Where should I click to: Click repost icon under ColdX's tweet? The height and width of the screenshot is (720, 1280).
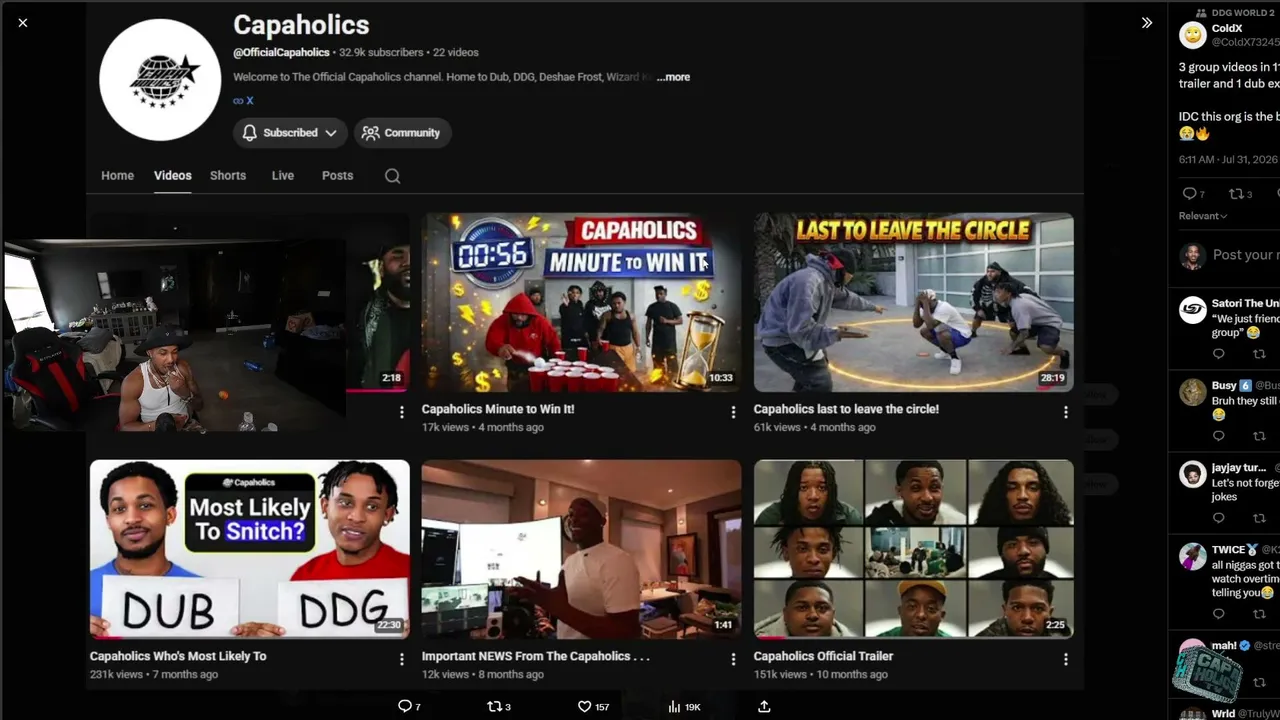[x=1236, y=194]
